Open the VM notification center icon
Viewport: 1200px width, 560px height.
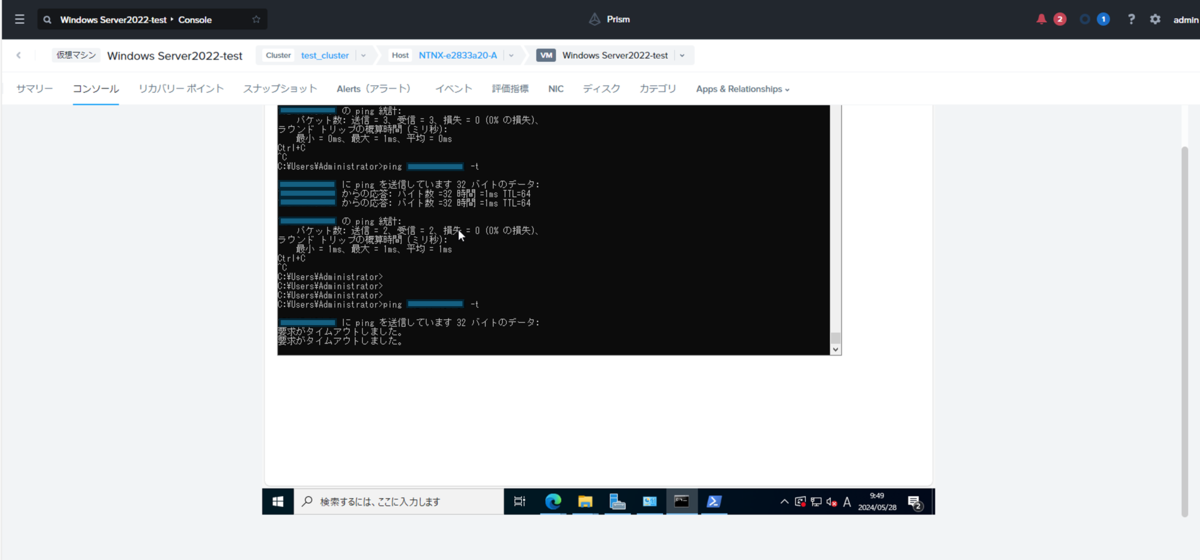[x=914, y=502]
